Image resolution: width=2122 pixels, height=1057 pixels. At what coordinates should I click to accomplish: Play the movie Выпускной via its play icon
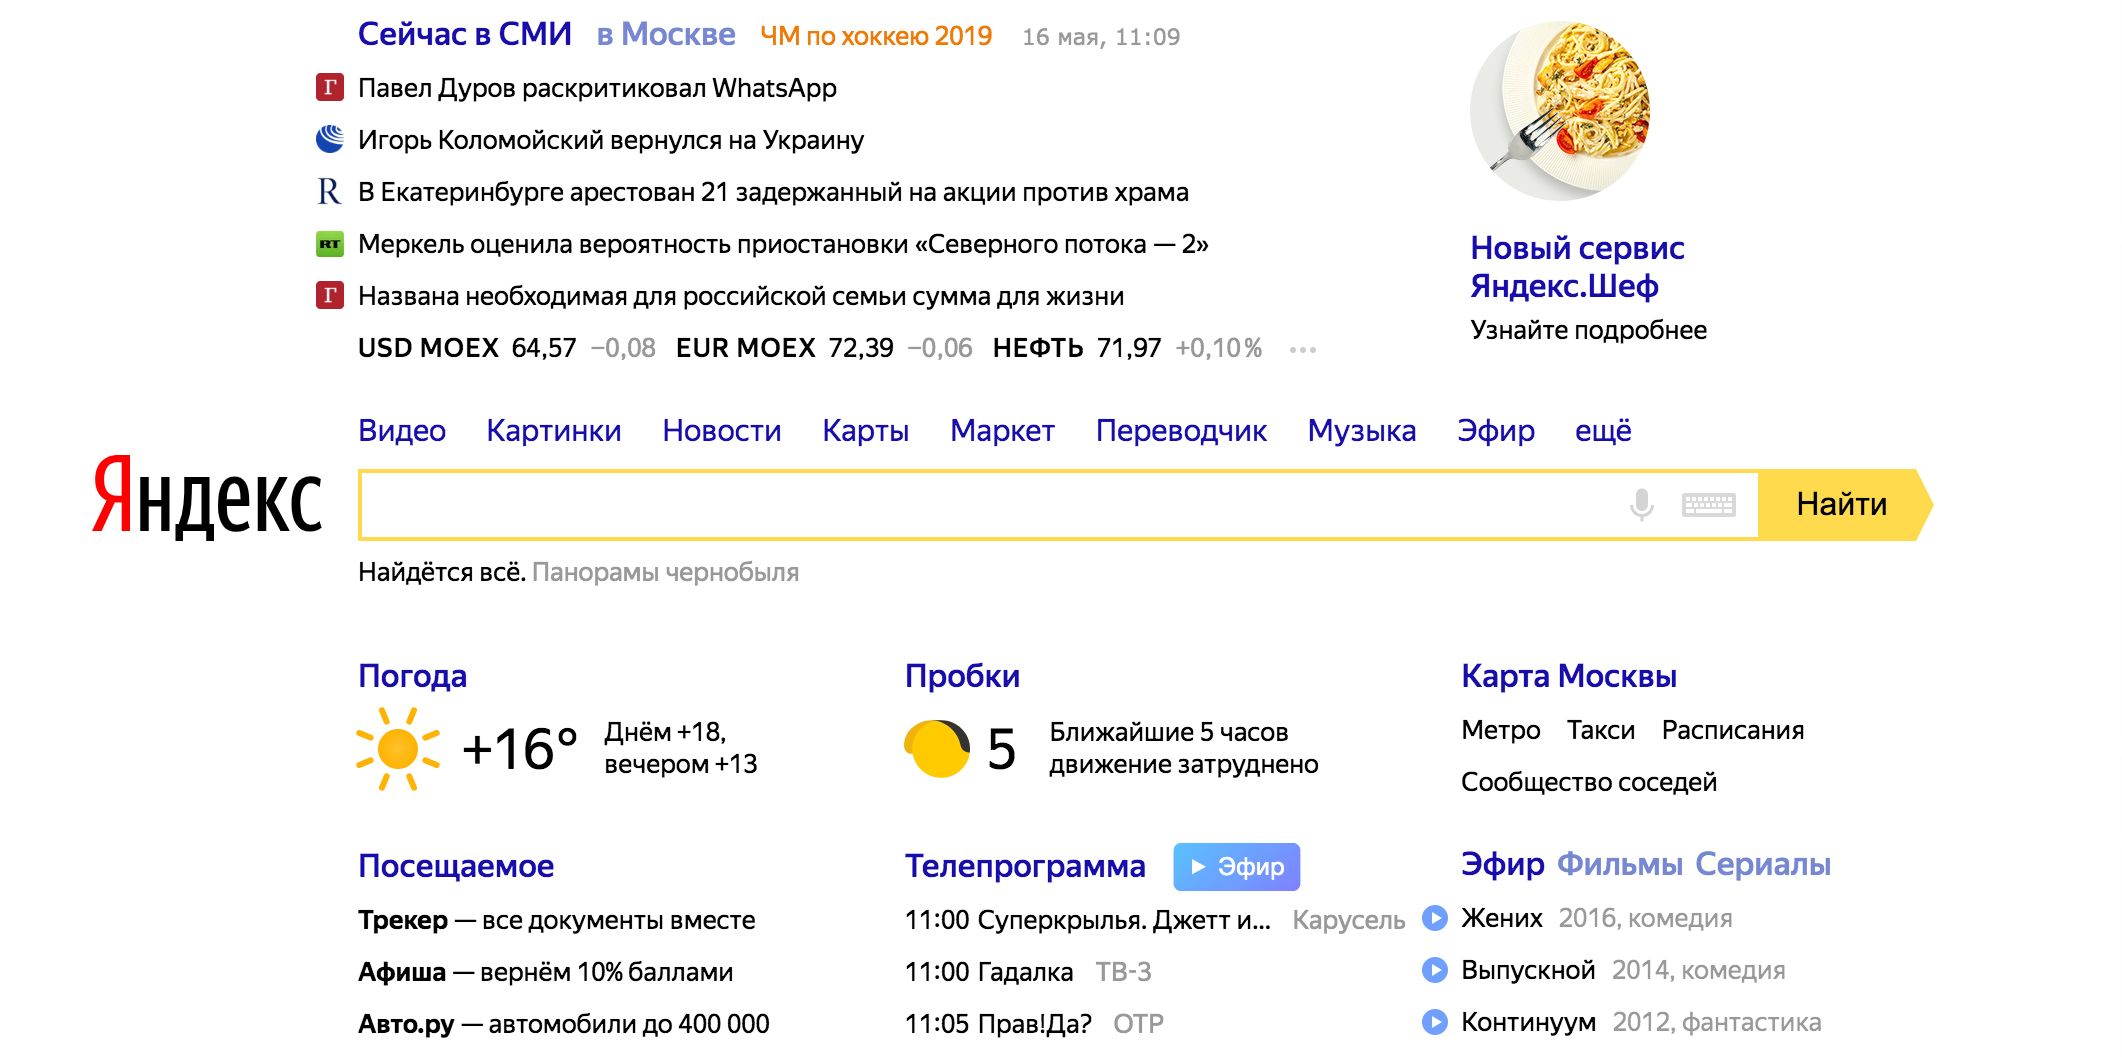click(1435, 970)
